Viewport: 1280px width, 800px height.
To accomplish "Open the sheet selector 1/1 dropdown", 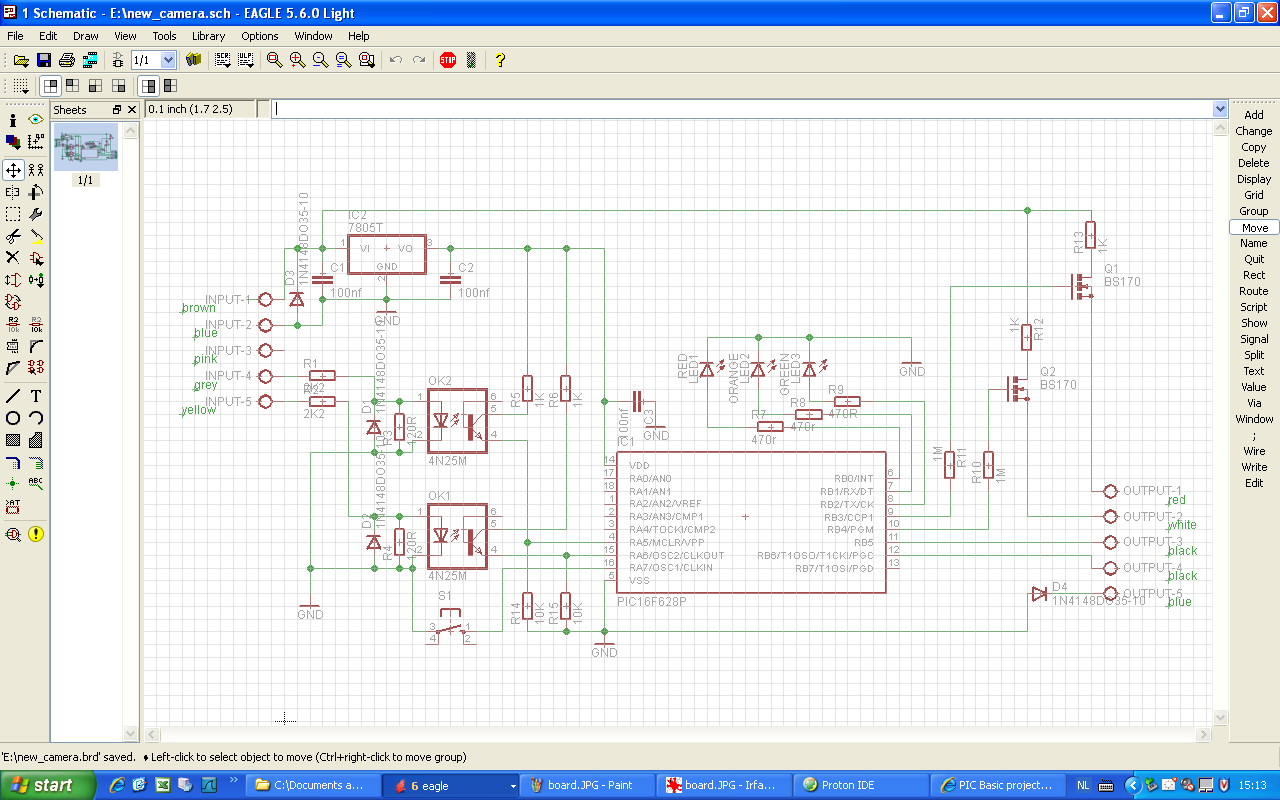I will tap(168, 60).
